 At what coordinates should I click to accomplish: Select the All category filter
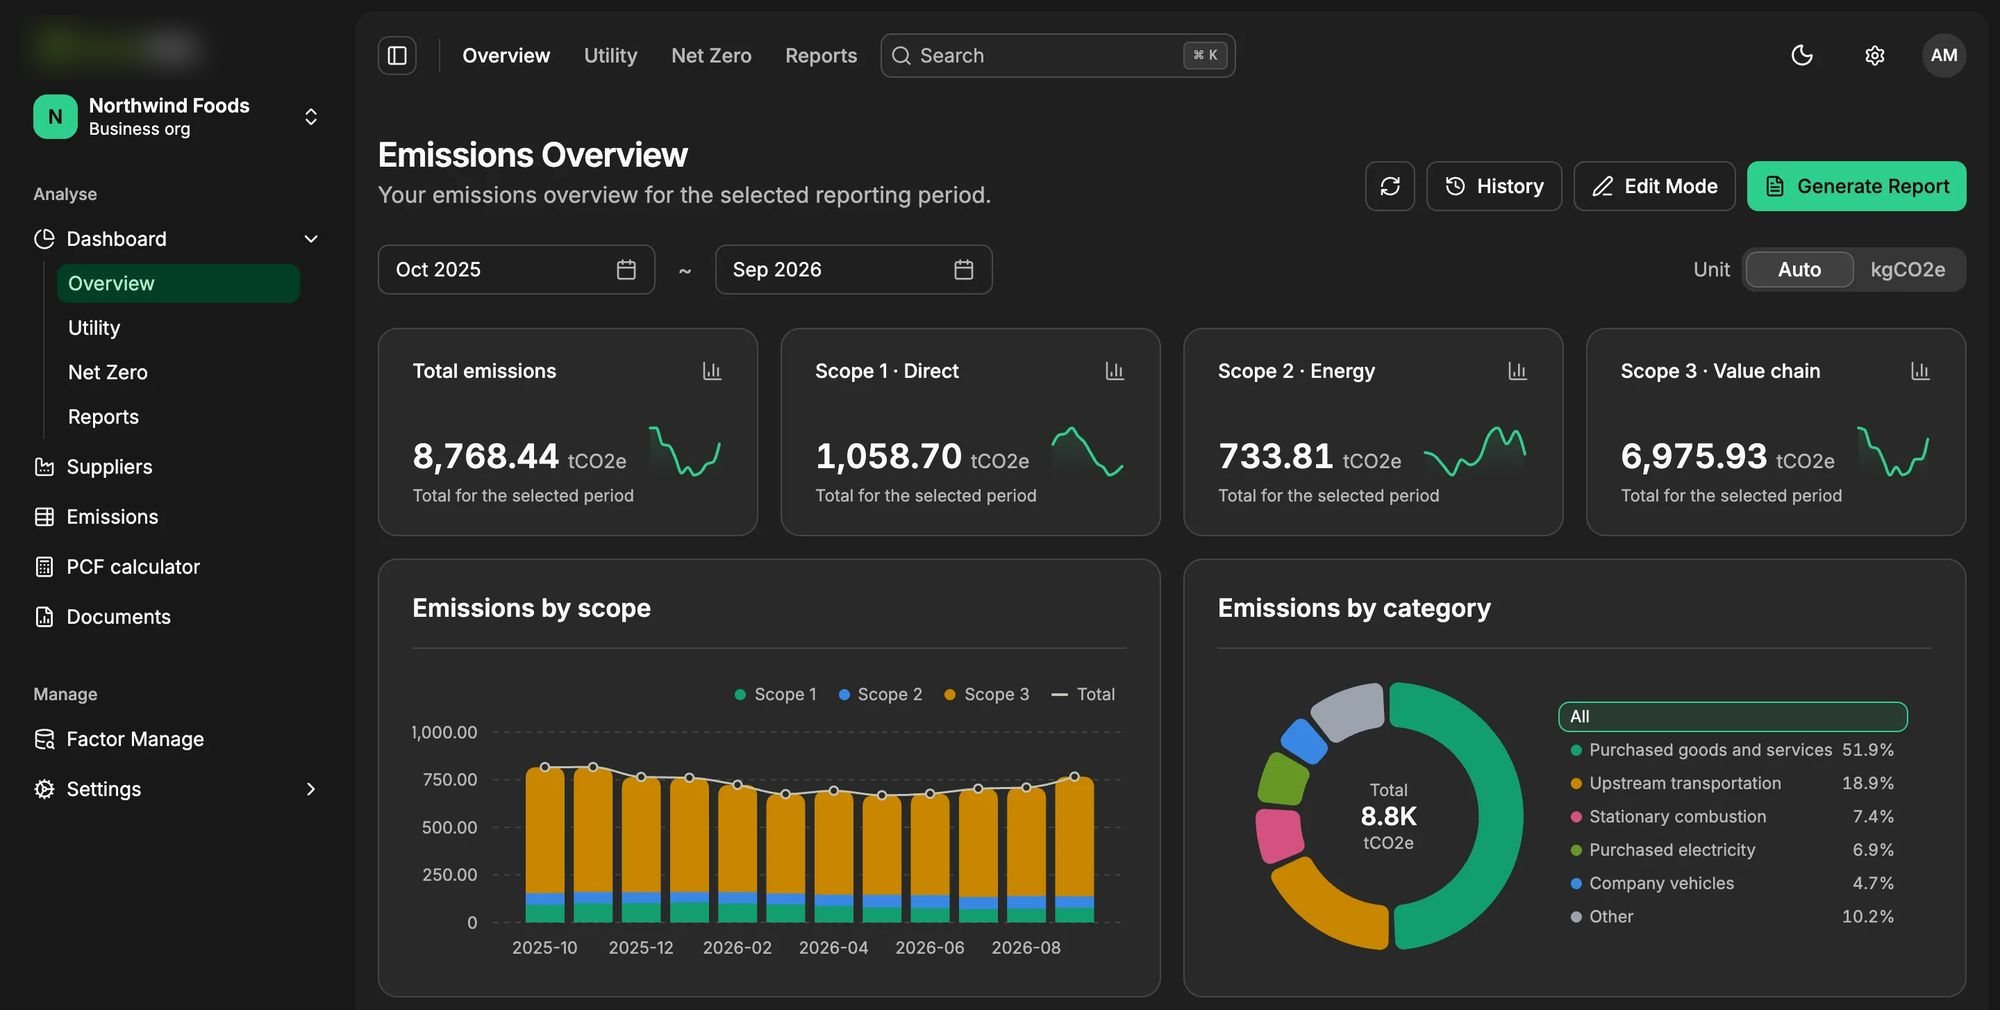pos(1732,717)
